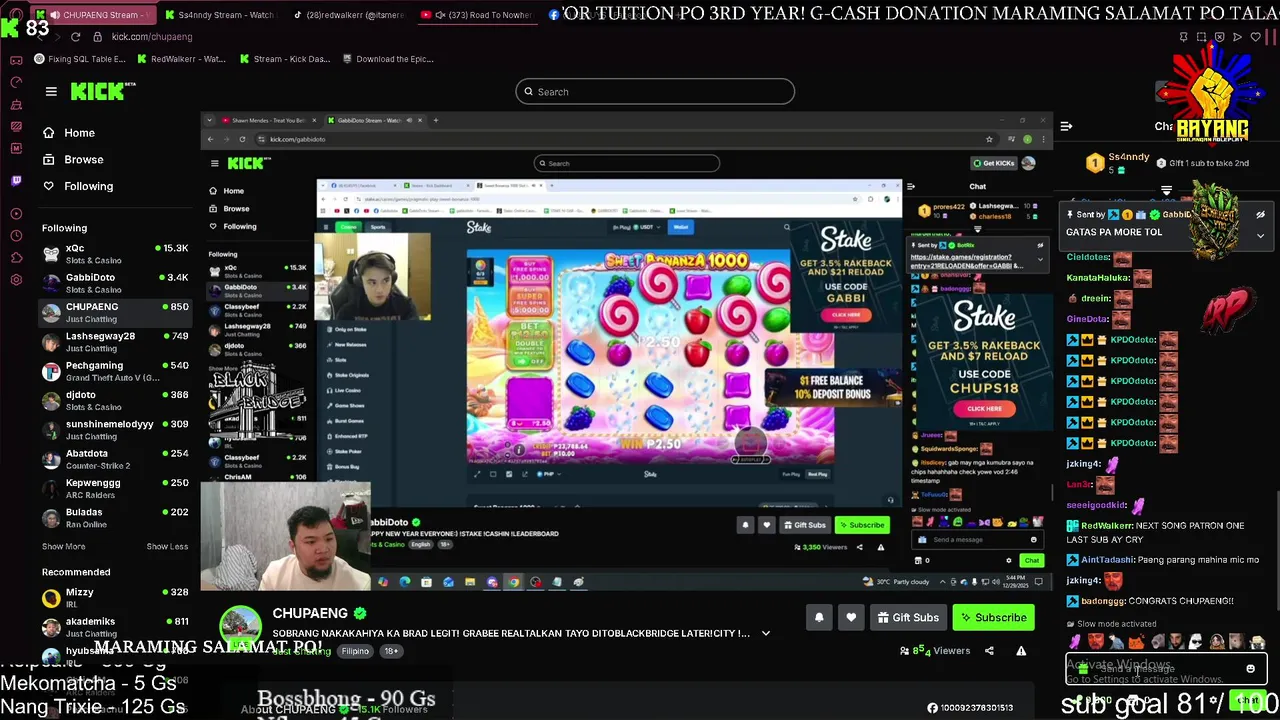Viewport: 1280px width, 720px height.
Task: Focus the Kick Search field
Action: pyautogui.click(x=655, y=92)
